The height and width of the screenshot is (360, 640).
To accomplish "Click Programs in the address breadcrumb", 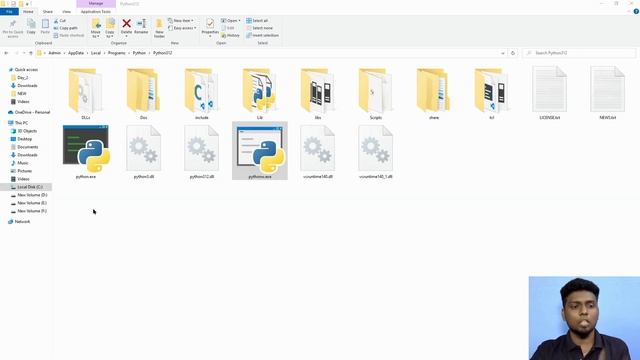I will click(117, 53).
